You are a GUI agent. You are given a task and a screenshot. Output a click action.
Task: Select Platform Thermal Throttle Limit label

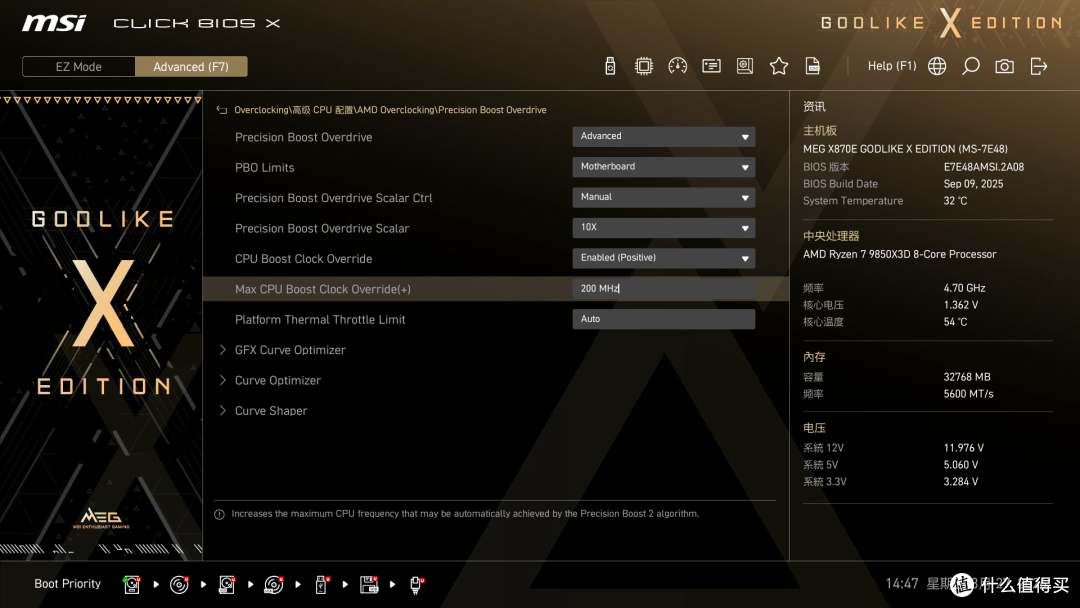pos(320,319)
